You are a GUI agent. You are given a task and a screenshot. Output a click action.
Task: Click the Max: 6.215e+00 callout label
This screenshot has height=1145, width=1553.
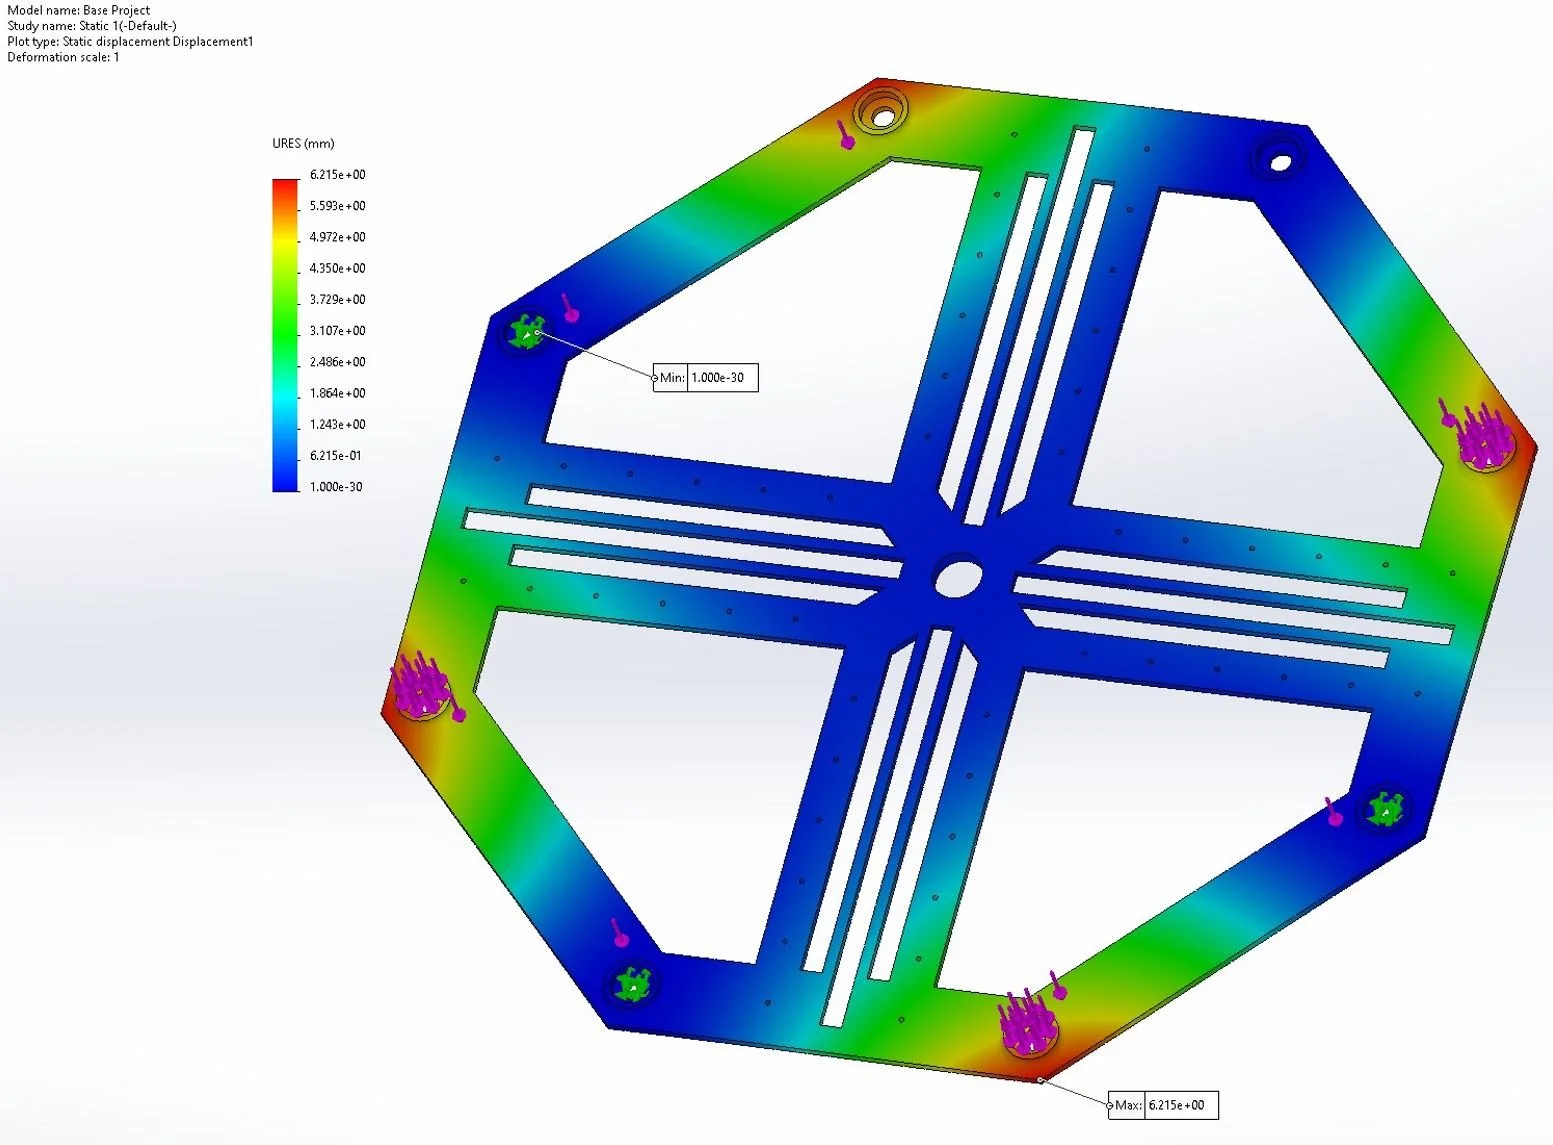point(1163,1105)
